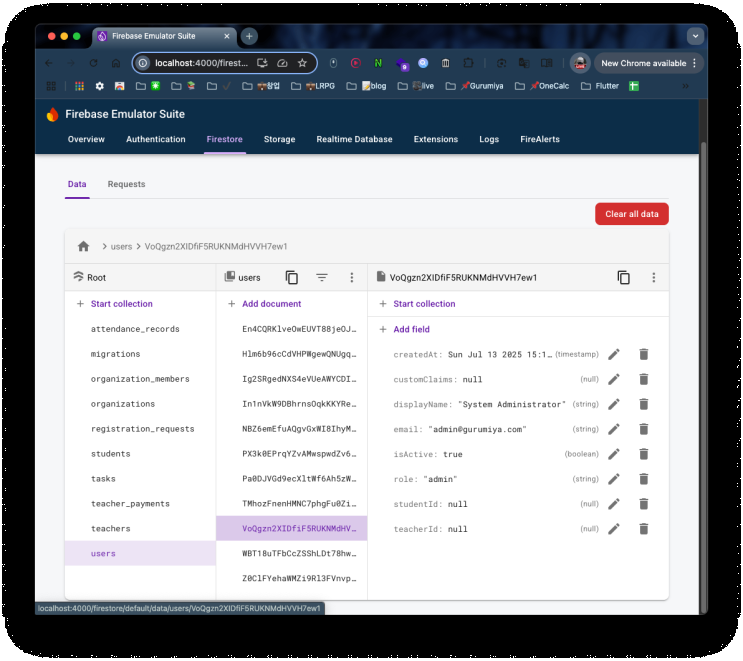Viewport: 743px width, 661px height.
Task: Reload the browser page
Action: pos(93,63)
